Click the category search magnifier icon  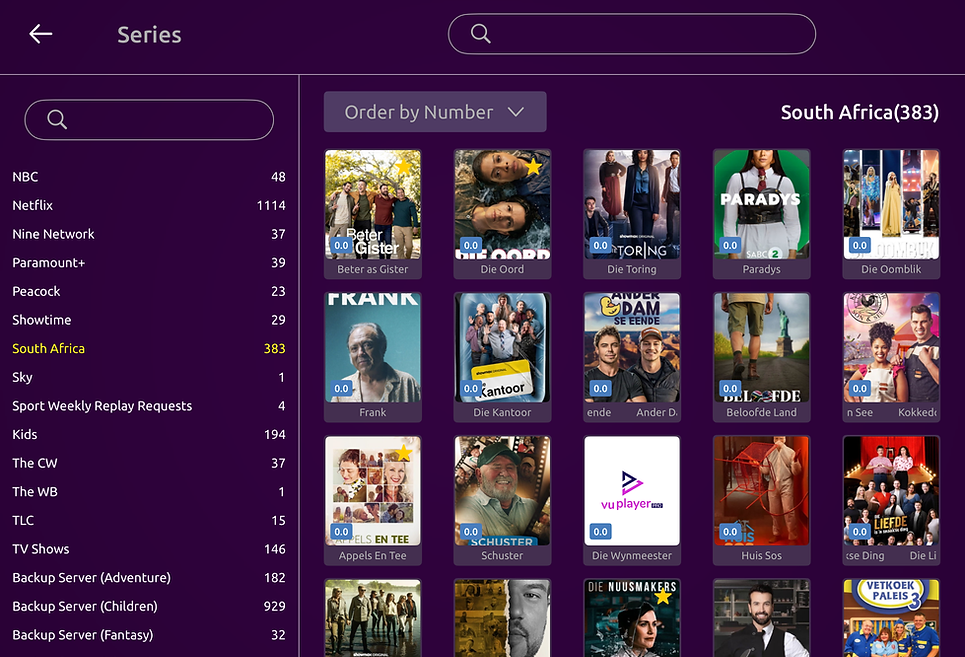(57, 119)
